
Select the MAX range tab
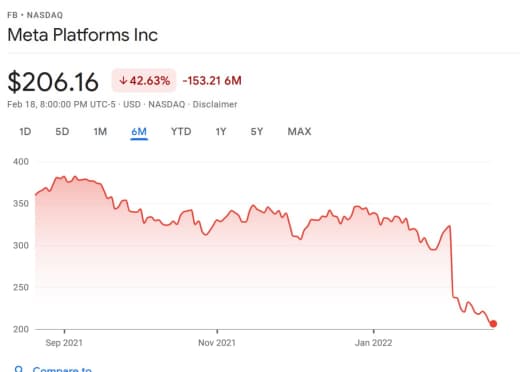pyautogui.click(x=299, y=132)
